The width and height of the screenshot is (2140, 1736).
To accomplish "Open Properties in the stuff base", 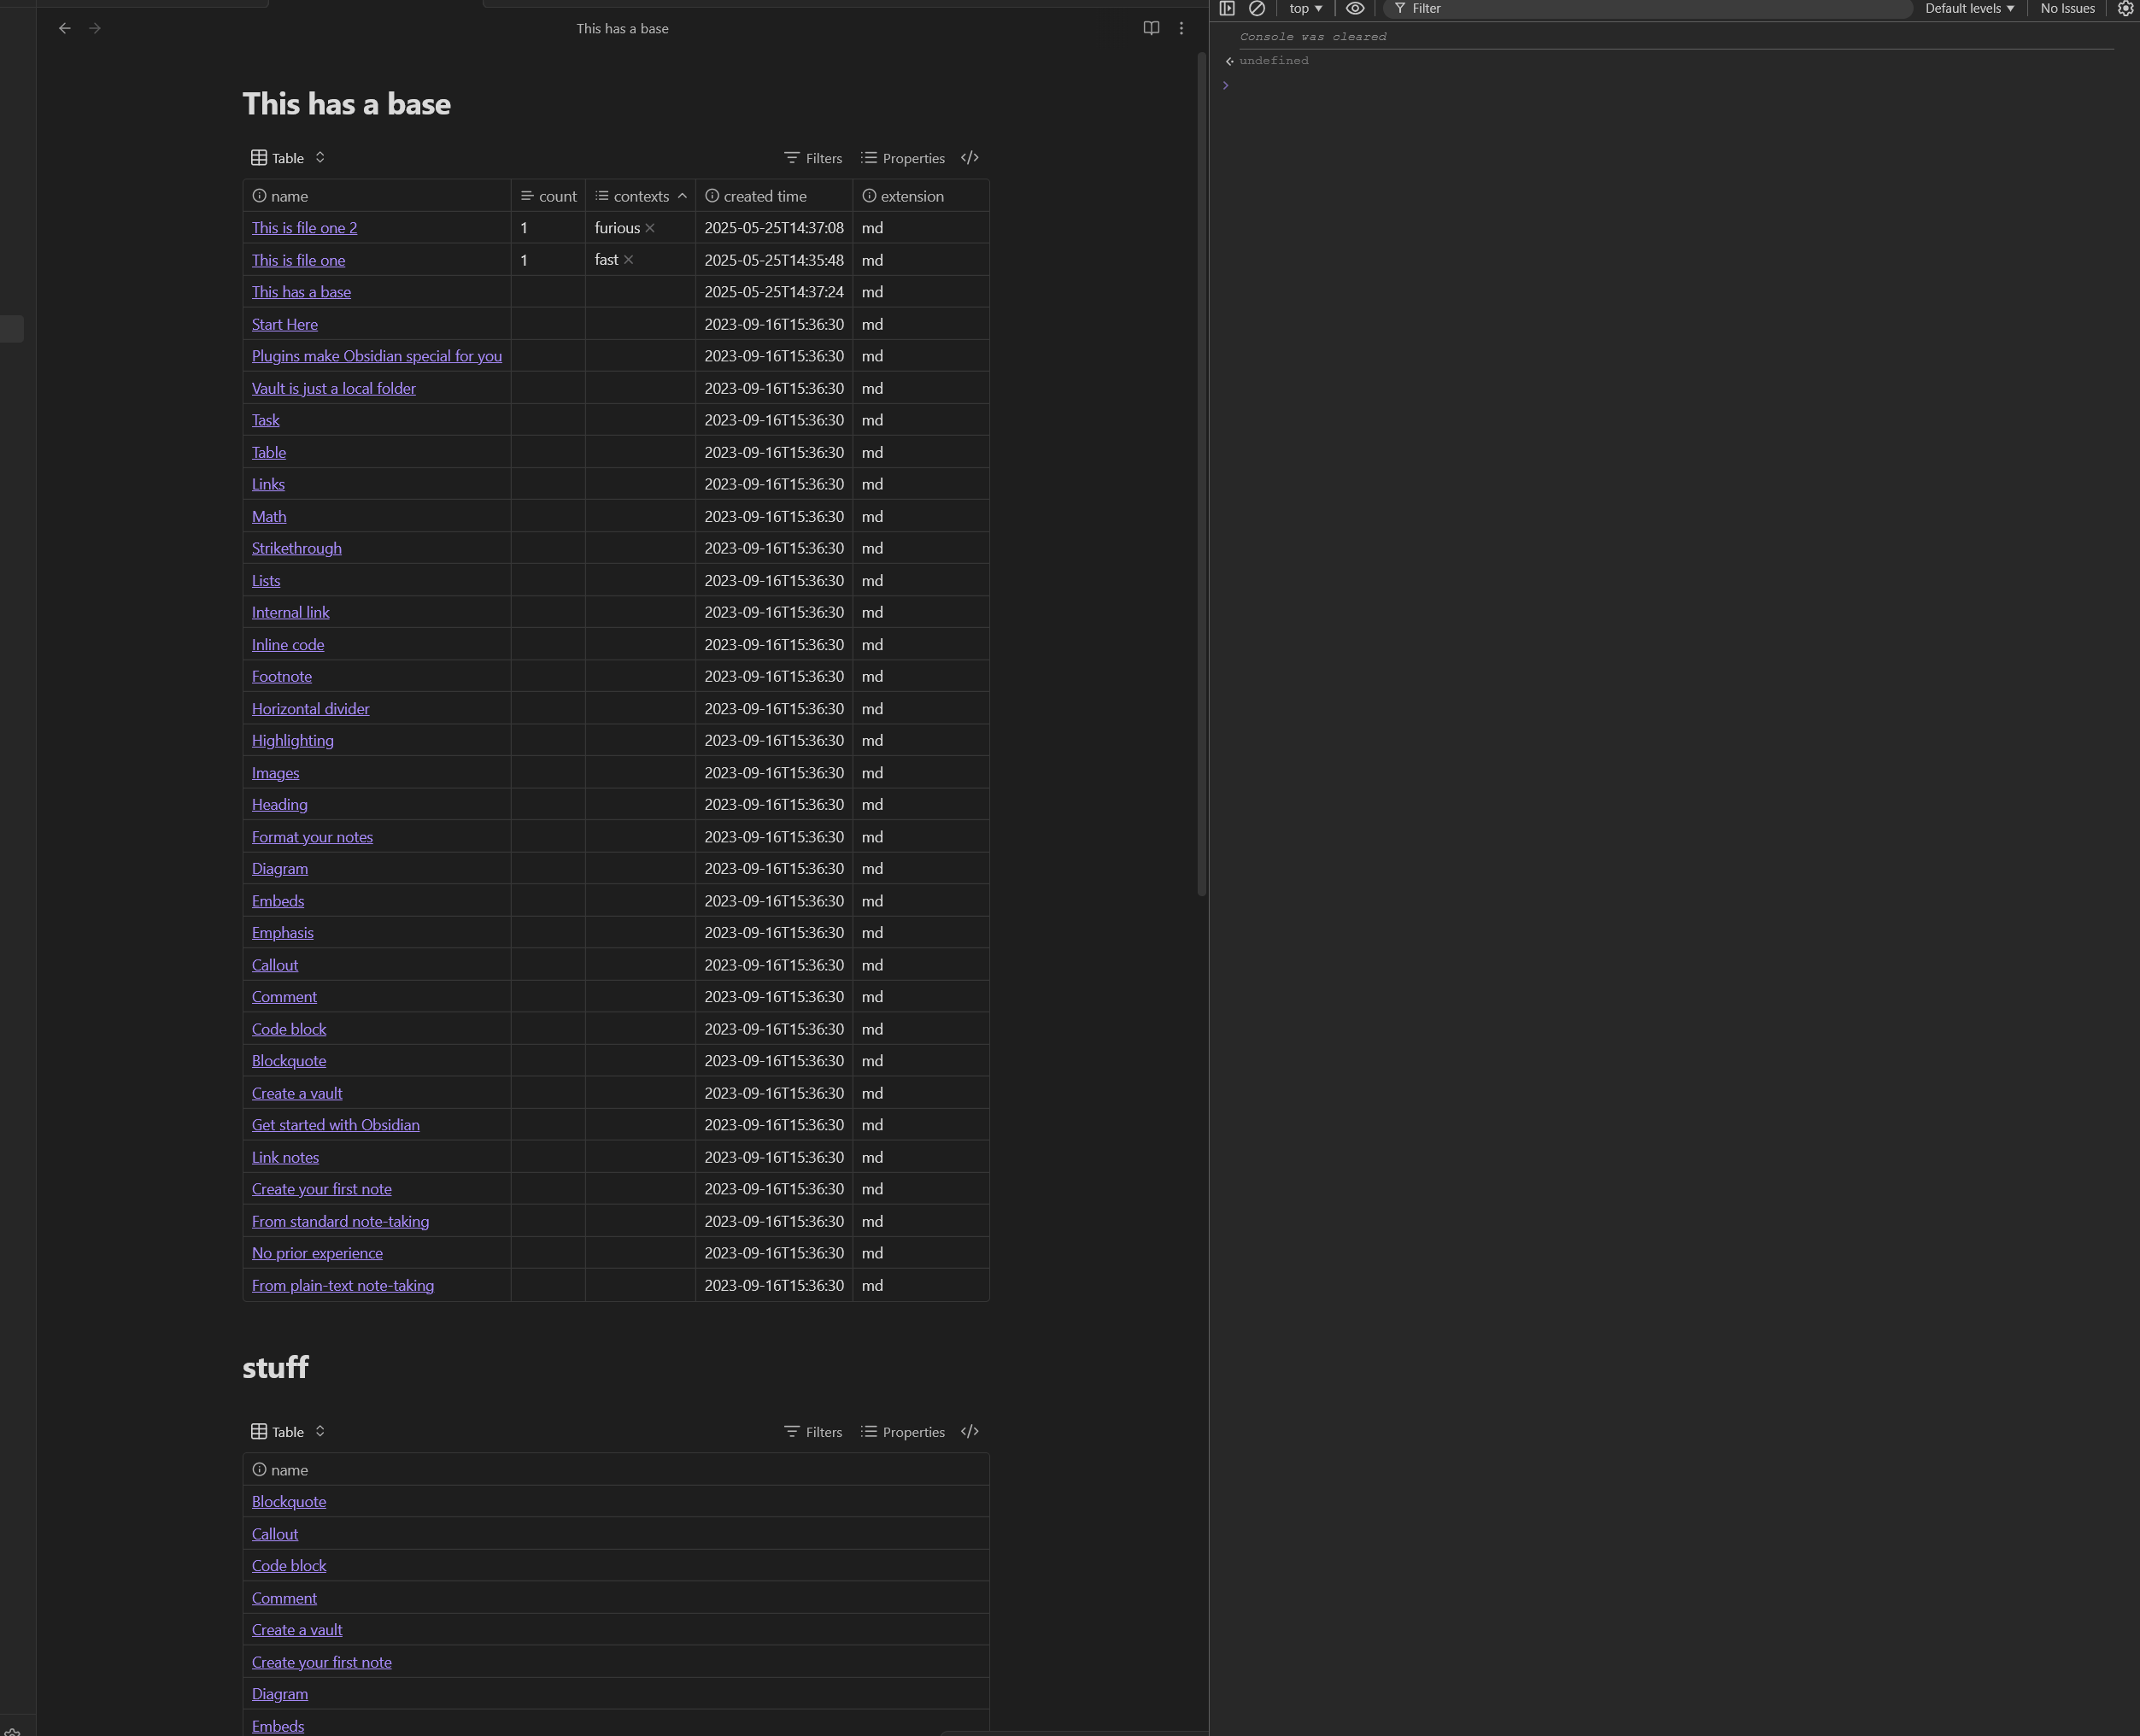I will 903,1431.
